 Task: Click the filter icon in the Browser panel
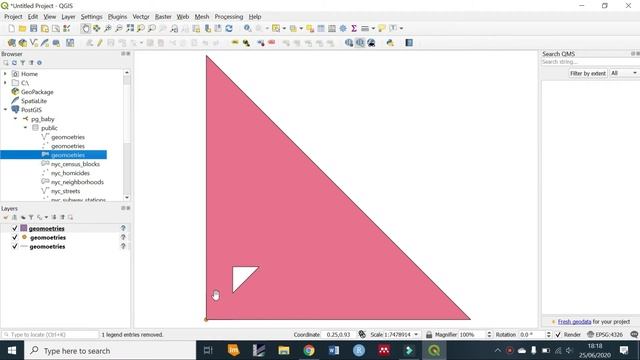coord(22,63)
